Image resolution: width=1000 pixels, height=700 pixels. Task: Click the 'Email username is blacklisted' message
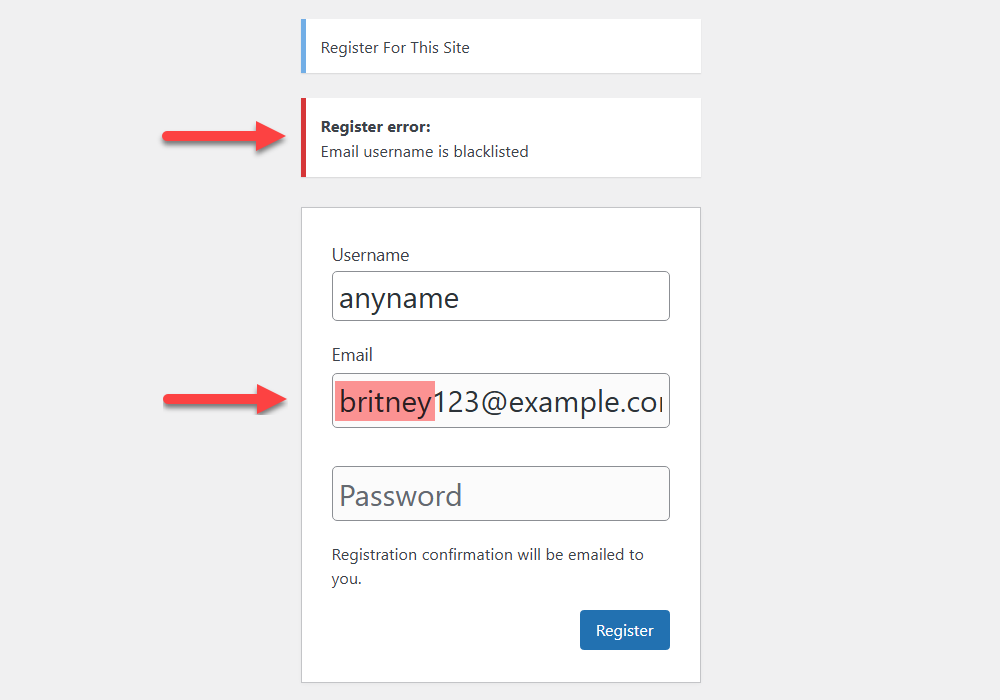[x=424, y=151]
